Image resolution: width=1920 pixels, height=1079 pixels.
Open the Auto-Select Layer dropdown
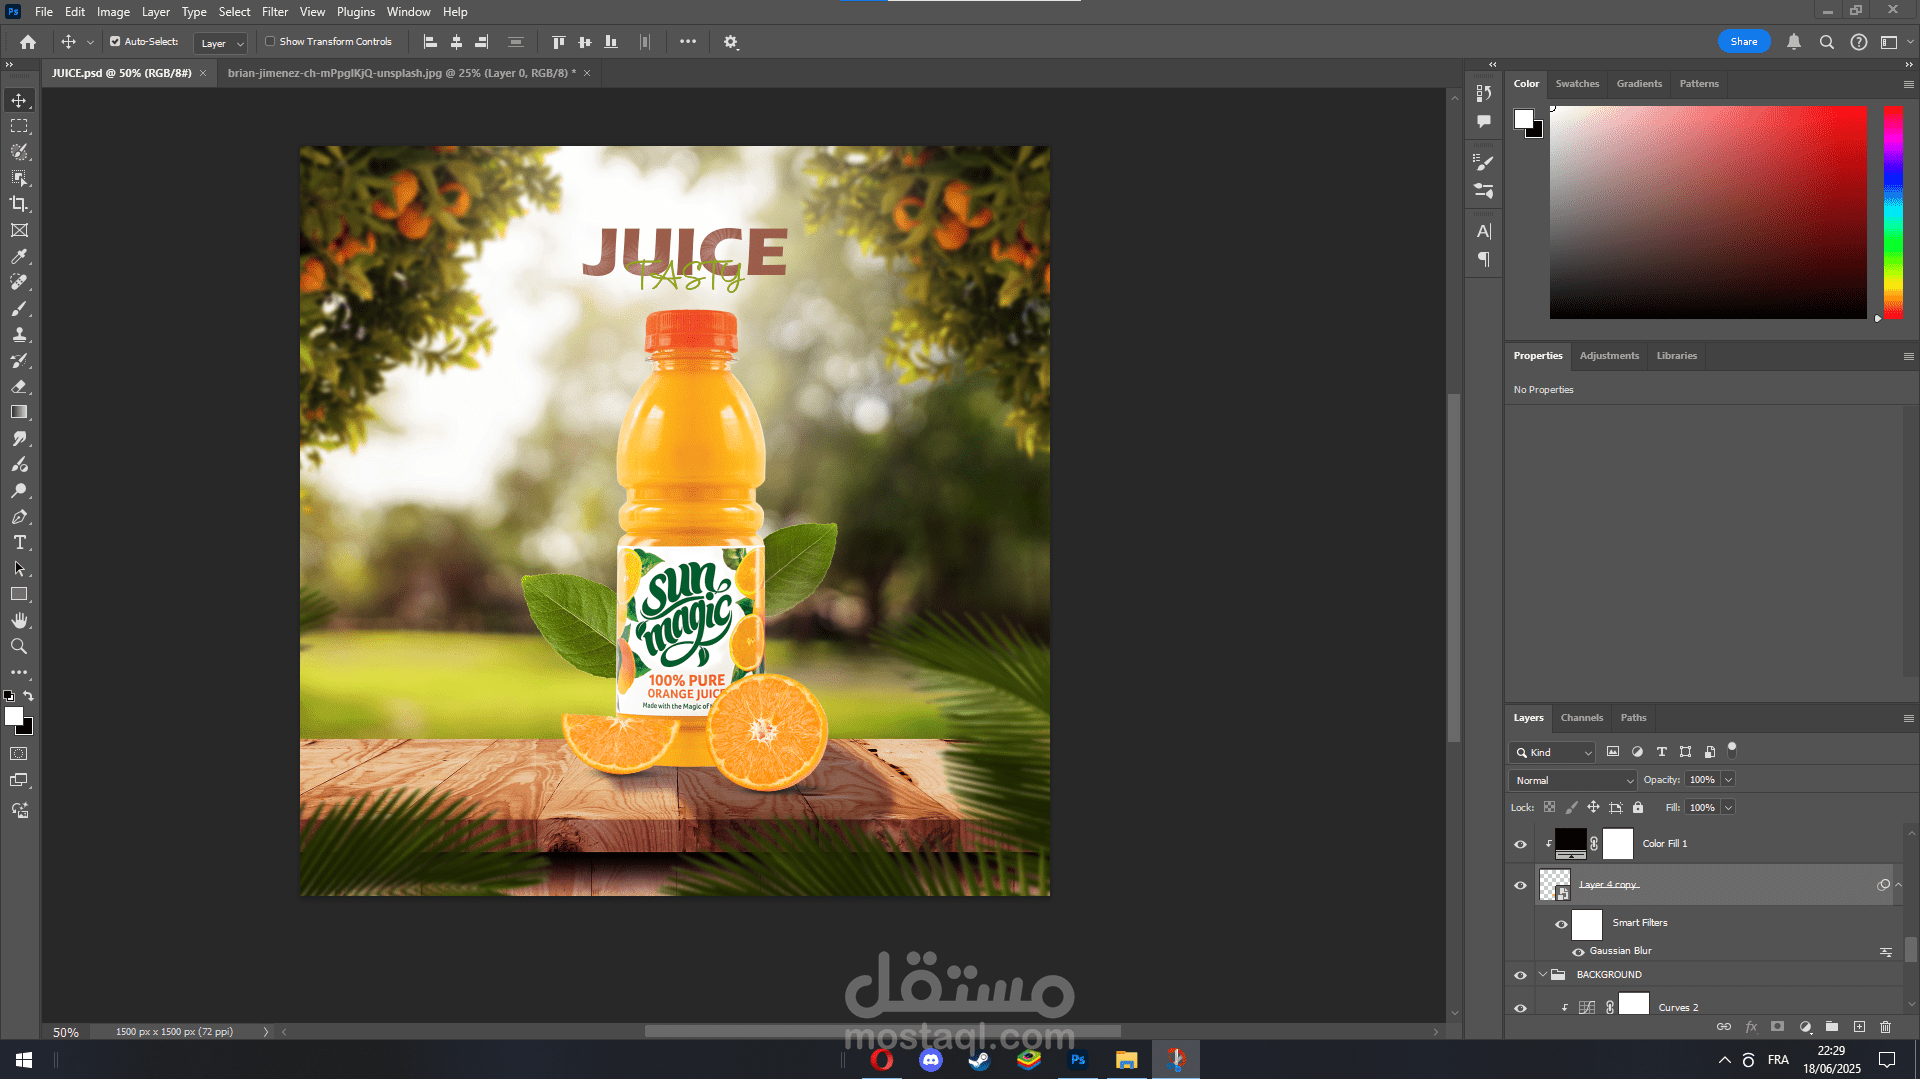coord(221,43)
